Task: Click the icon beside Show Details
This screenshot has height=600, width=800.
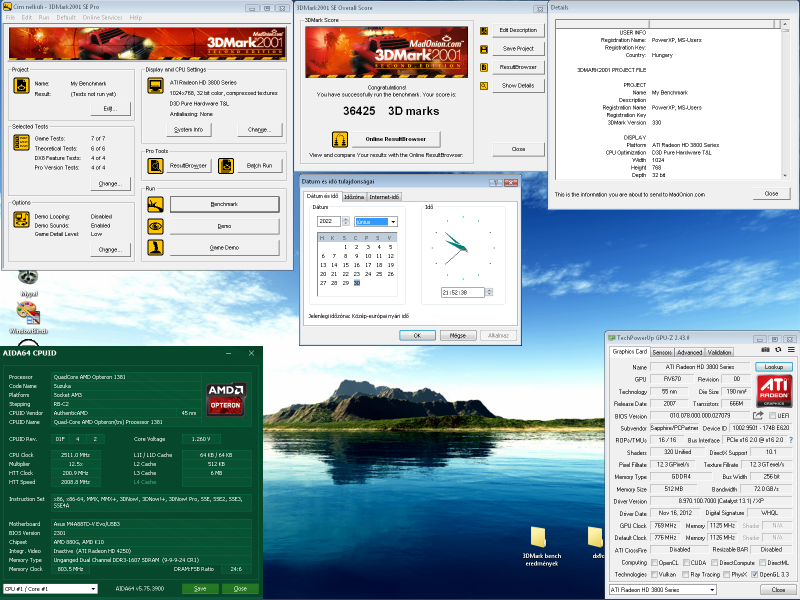Action: (484, 86)
